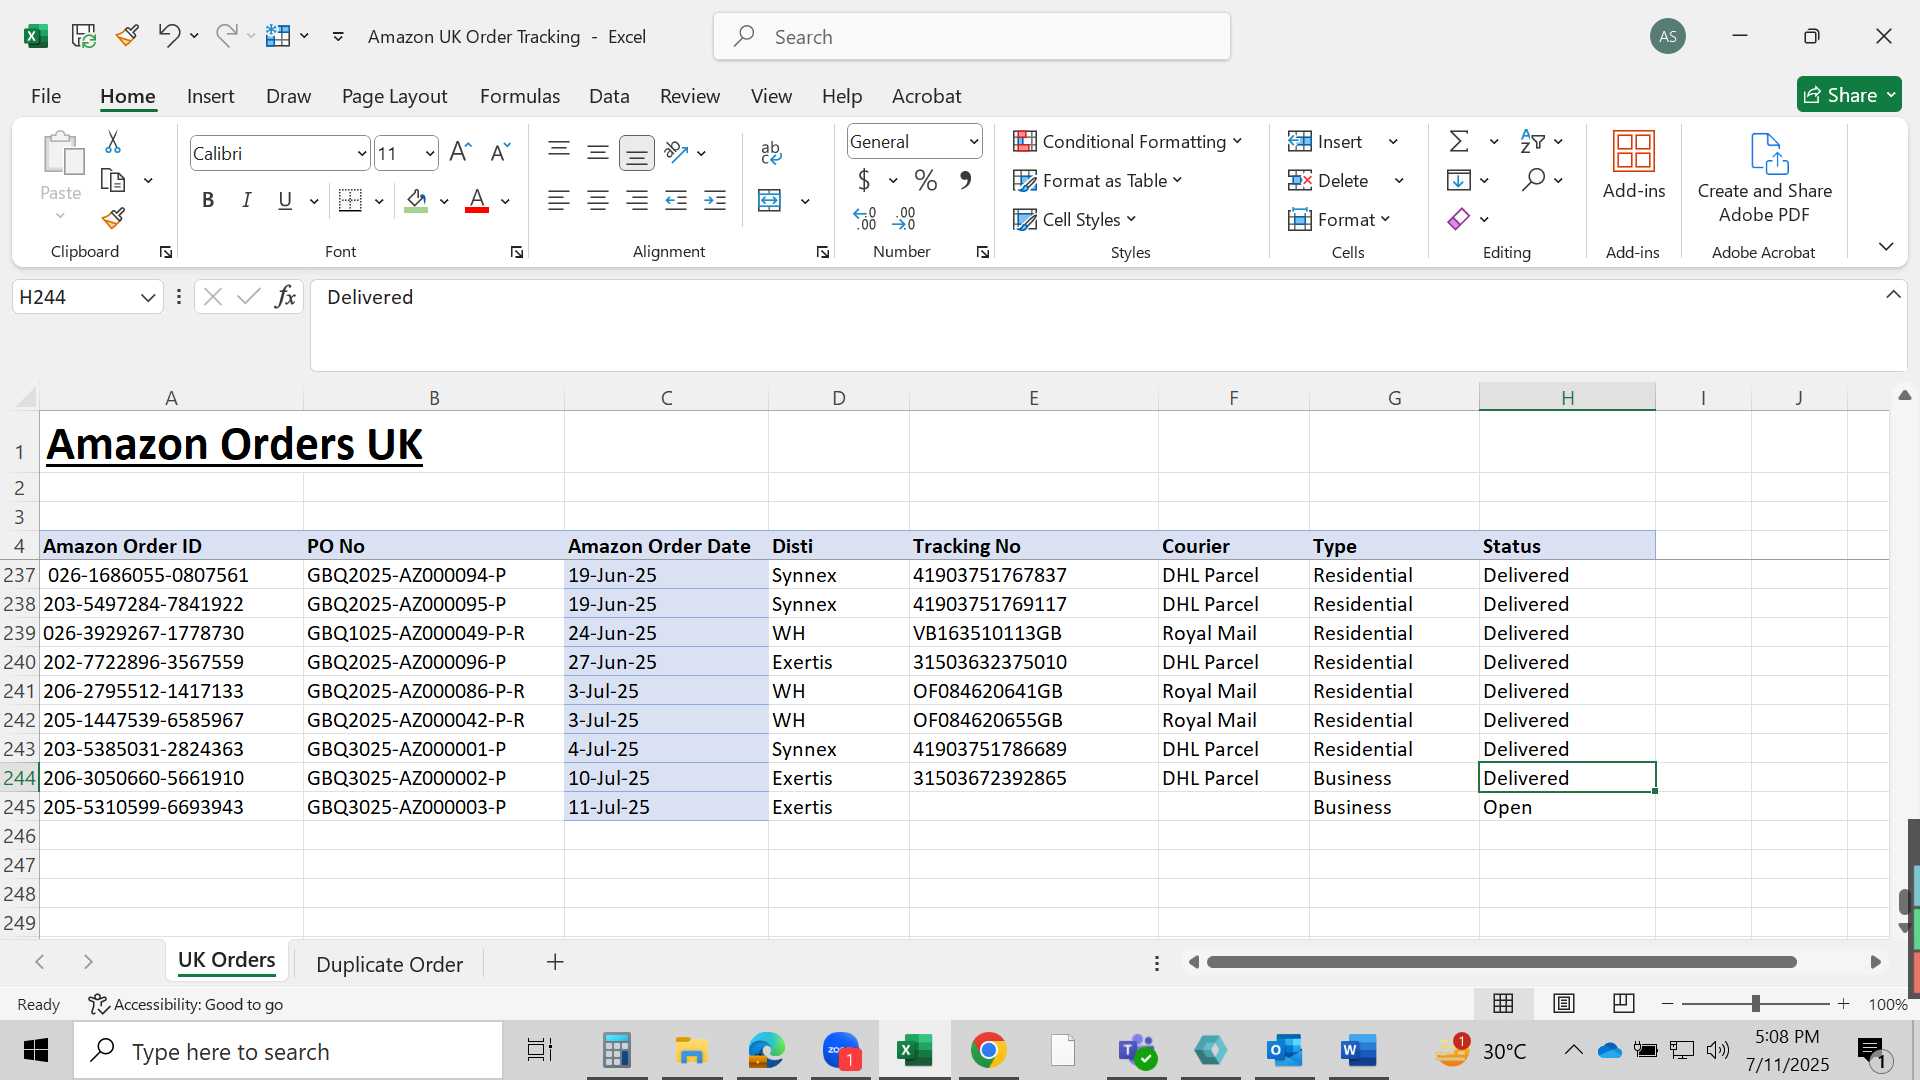Open the Add-ins gallery icon
The image size is (1920, 1080).
(1634, 152)
